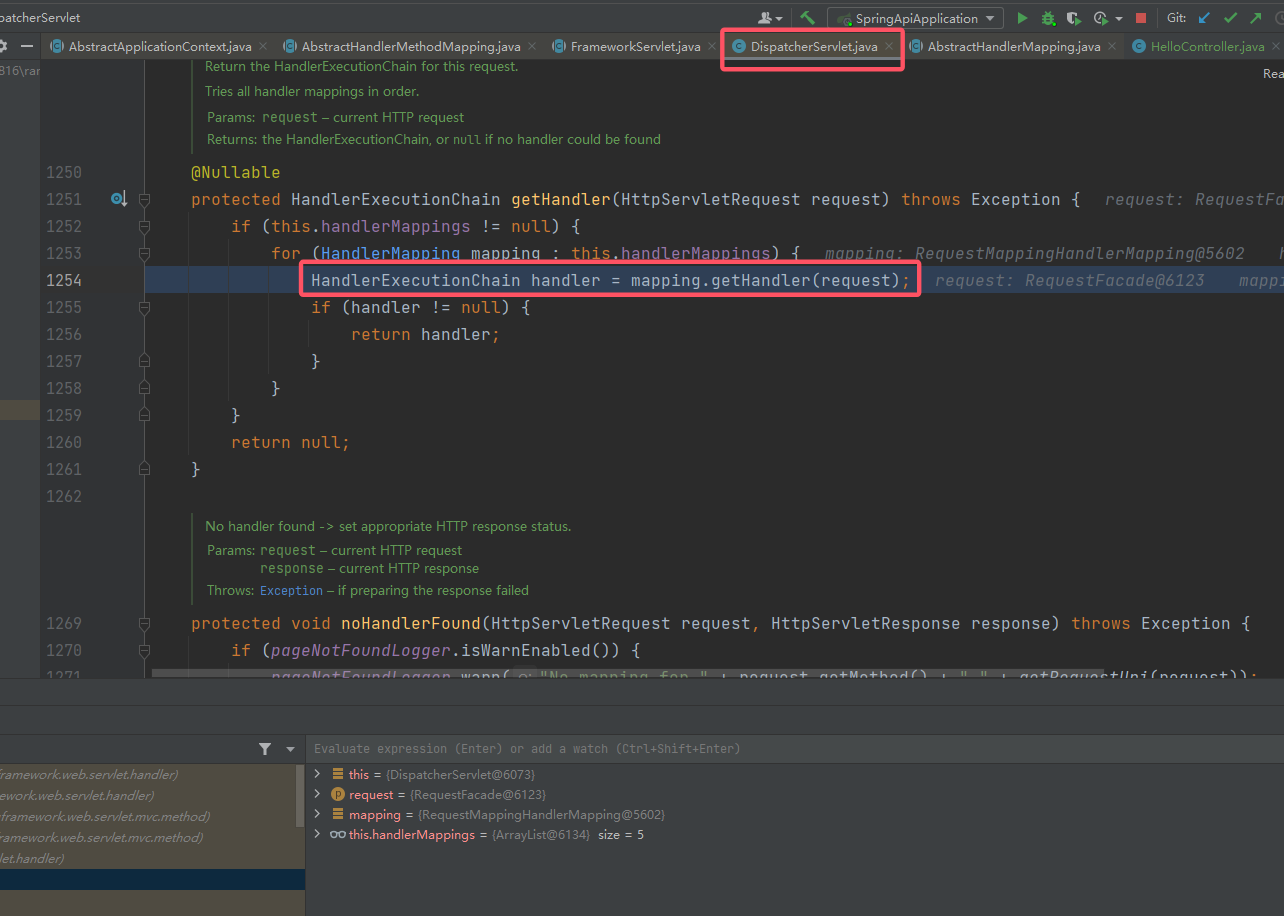Close the FrameworkServlet.java tab
The width and height of the screenshot is (1284, 916).
point(711,47)
